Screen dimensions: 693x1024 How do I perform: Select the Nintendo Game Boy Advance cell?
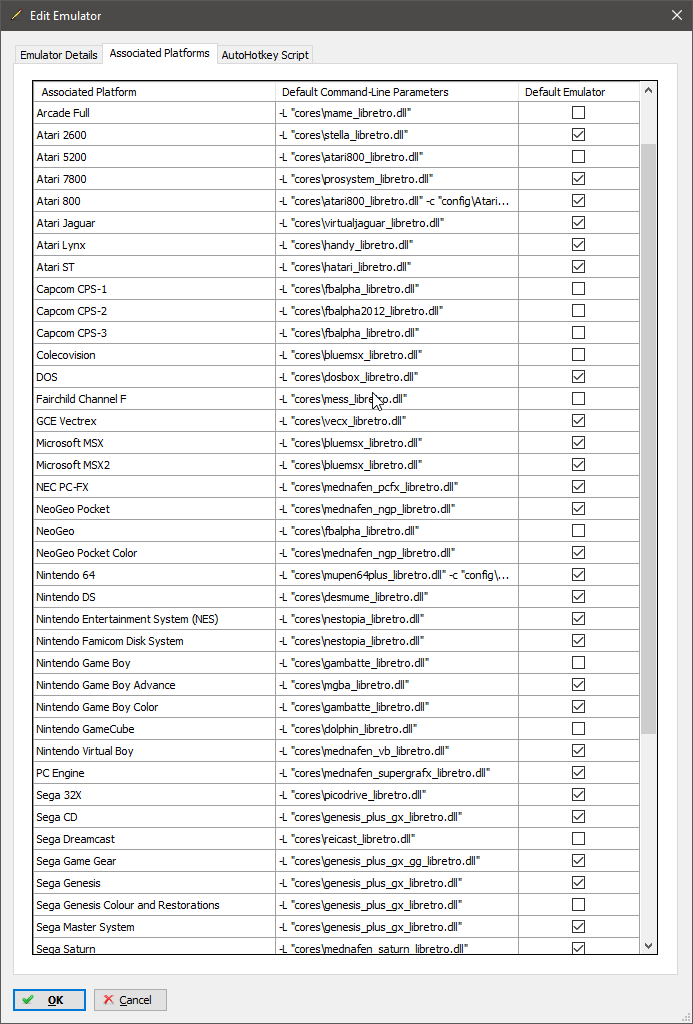[154, 685]
